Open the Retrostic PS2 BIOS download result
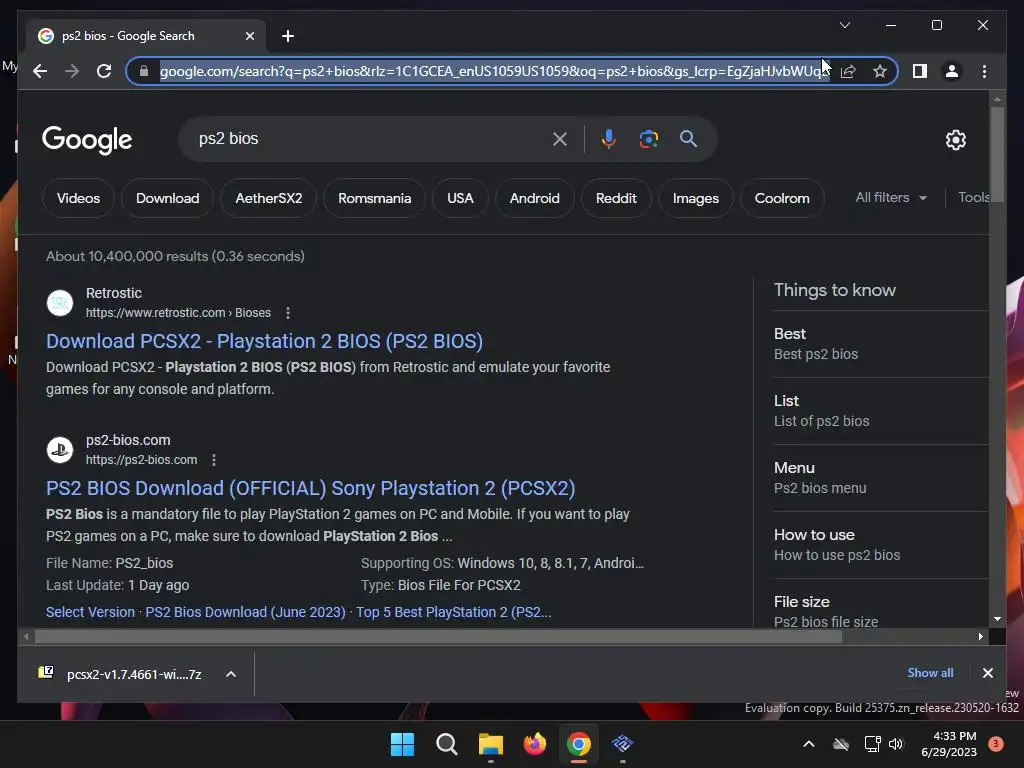1024x768 pixels. (x=264, y=341)
